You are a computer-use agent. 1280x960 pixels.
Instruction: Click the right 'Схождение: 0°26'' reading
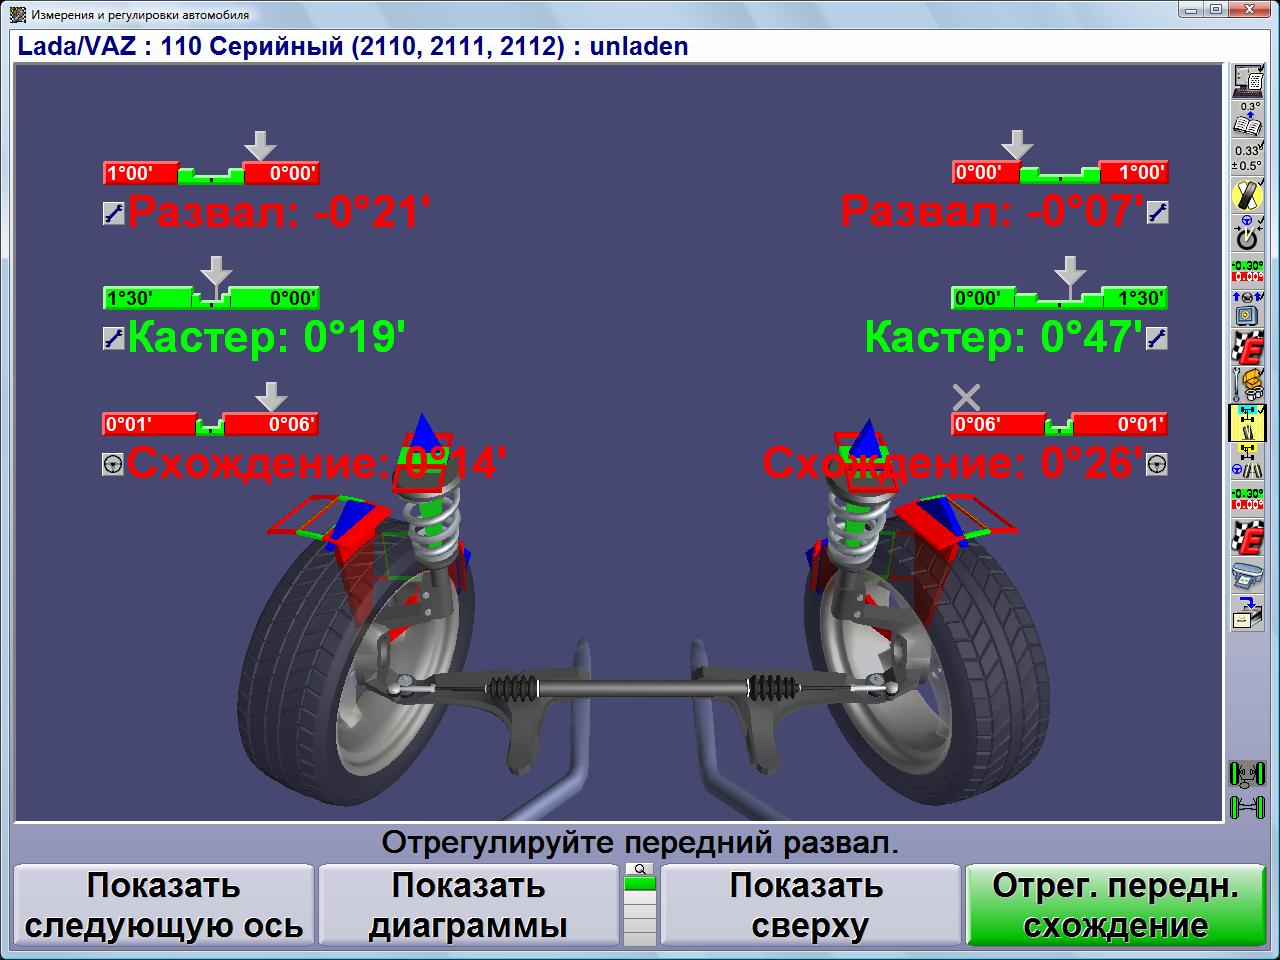point(953,464)
